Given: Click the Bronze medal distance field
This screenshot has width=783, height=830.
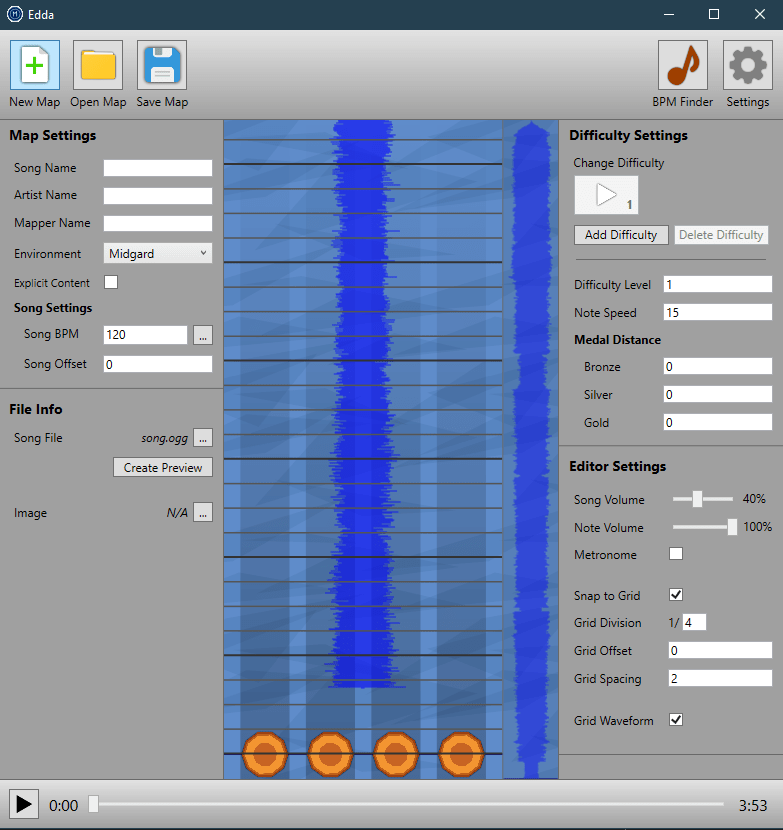Looking at the screenshot, I should pyautogui.click(x=718, y=366).
